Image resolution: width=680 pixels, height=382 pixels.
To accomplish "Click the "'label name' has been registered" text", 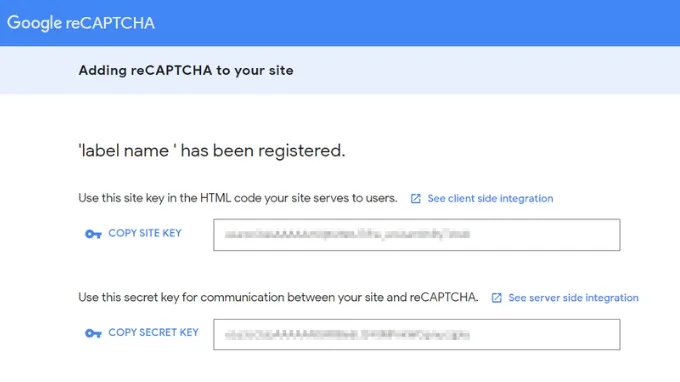I will pyautogui.click(x=212, y=151).
